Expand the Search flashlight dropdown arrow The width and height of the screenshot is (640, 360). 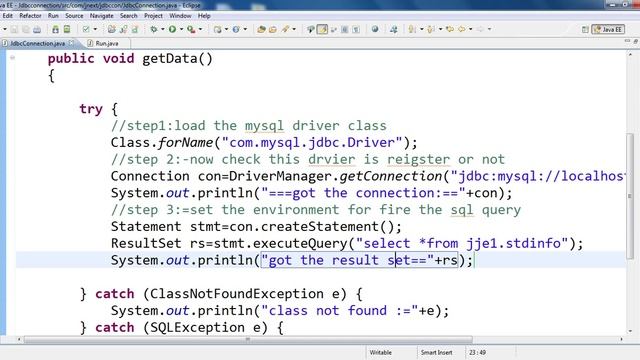click(294, 29)
